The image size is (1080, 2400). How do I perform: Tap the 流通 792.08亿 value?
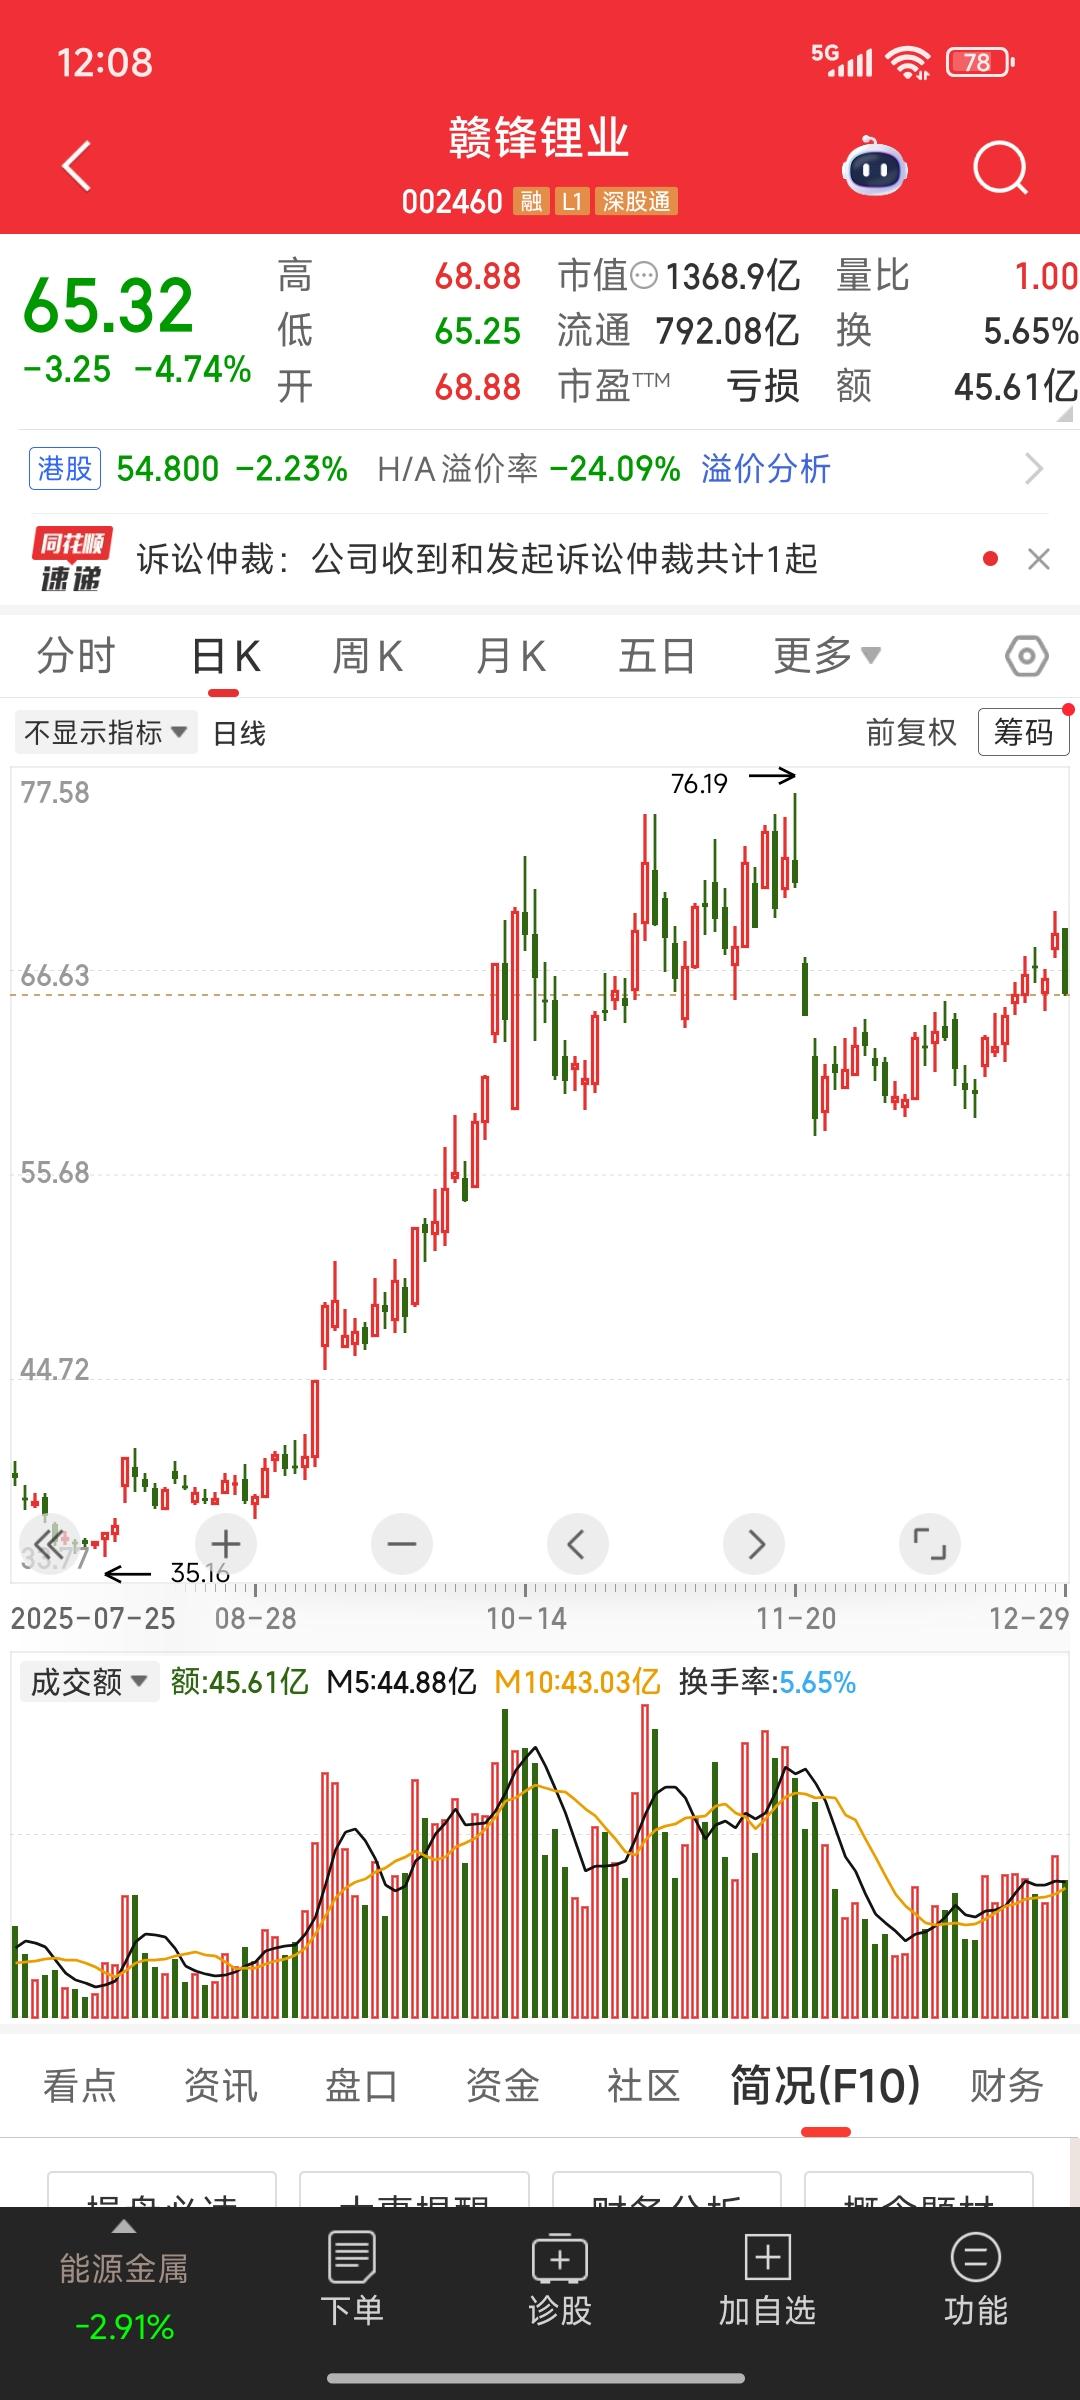click(727, 331)
